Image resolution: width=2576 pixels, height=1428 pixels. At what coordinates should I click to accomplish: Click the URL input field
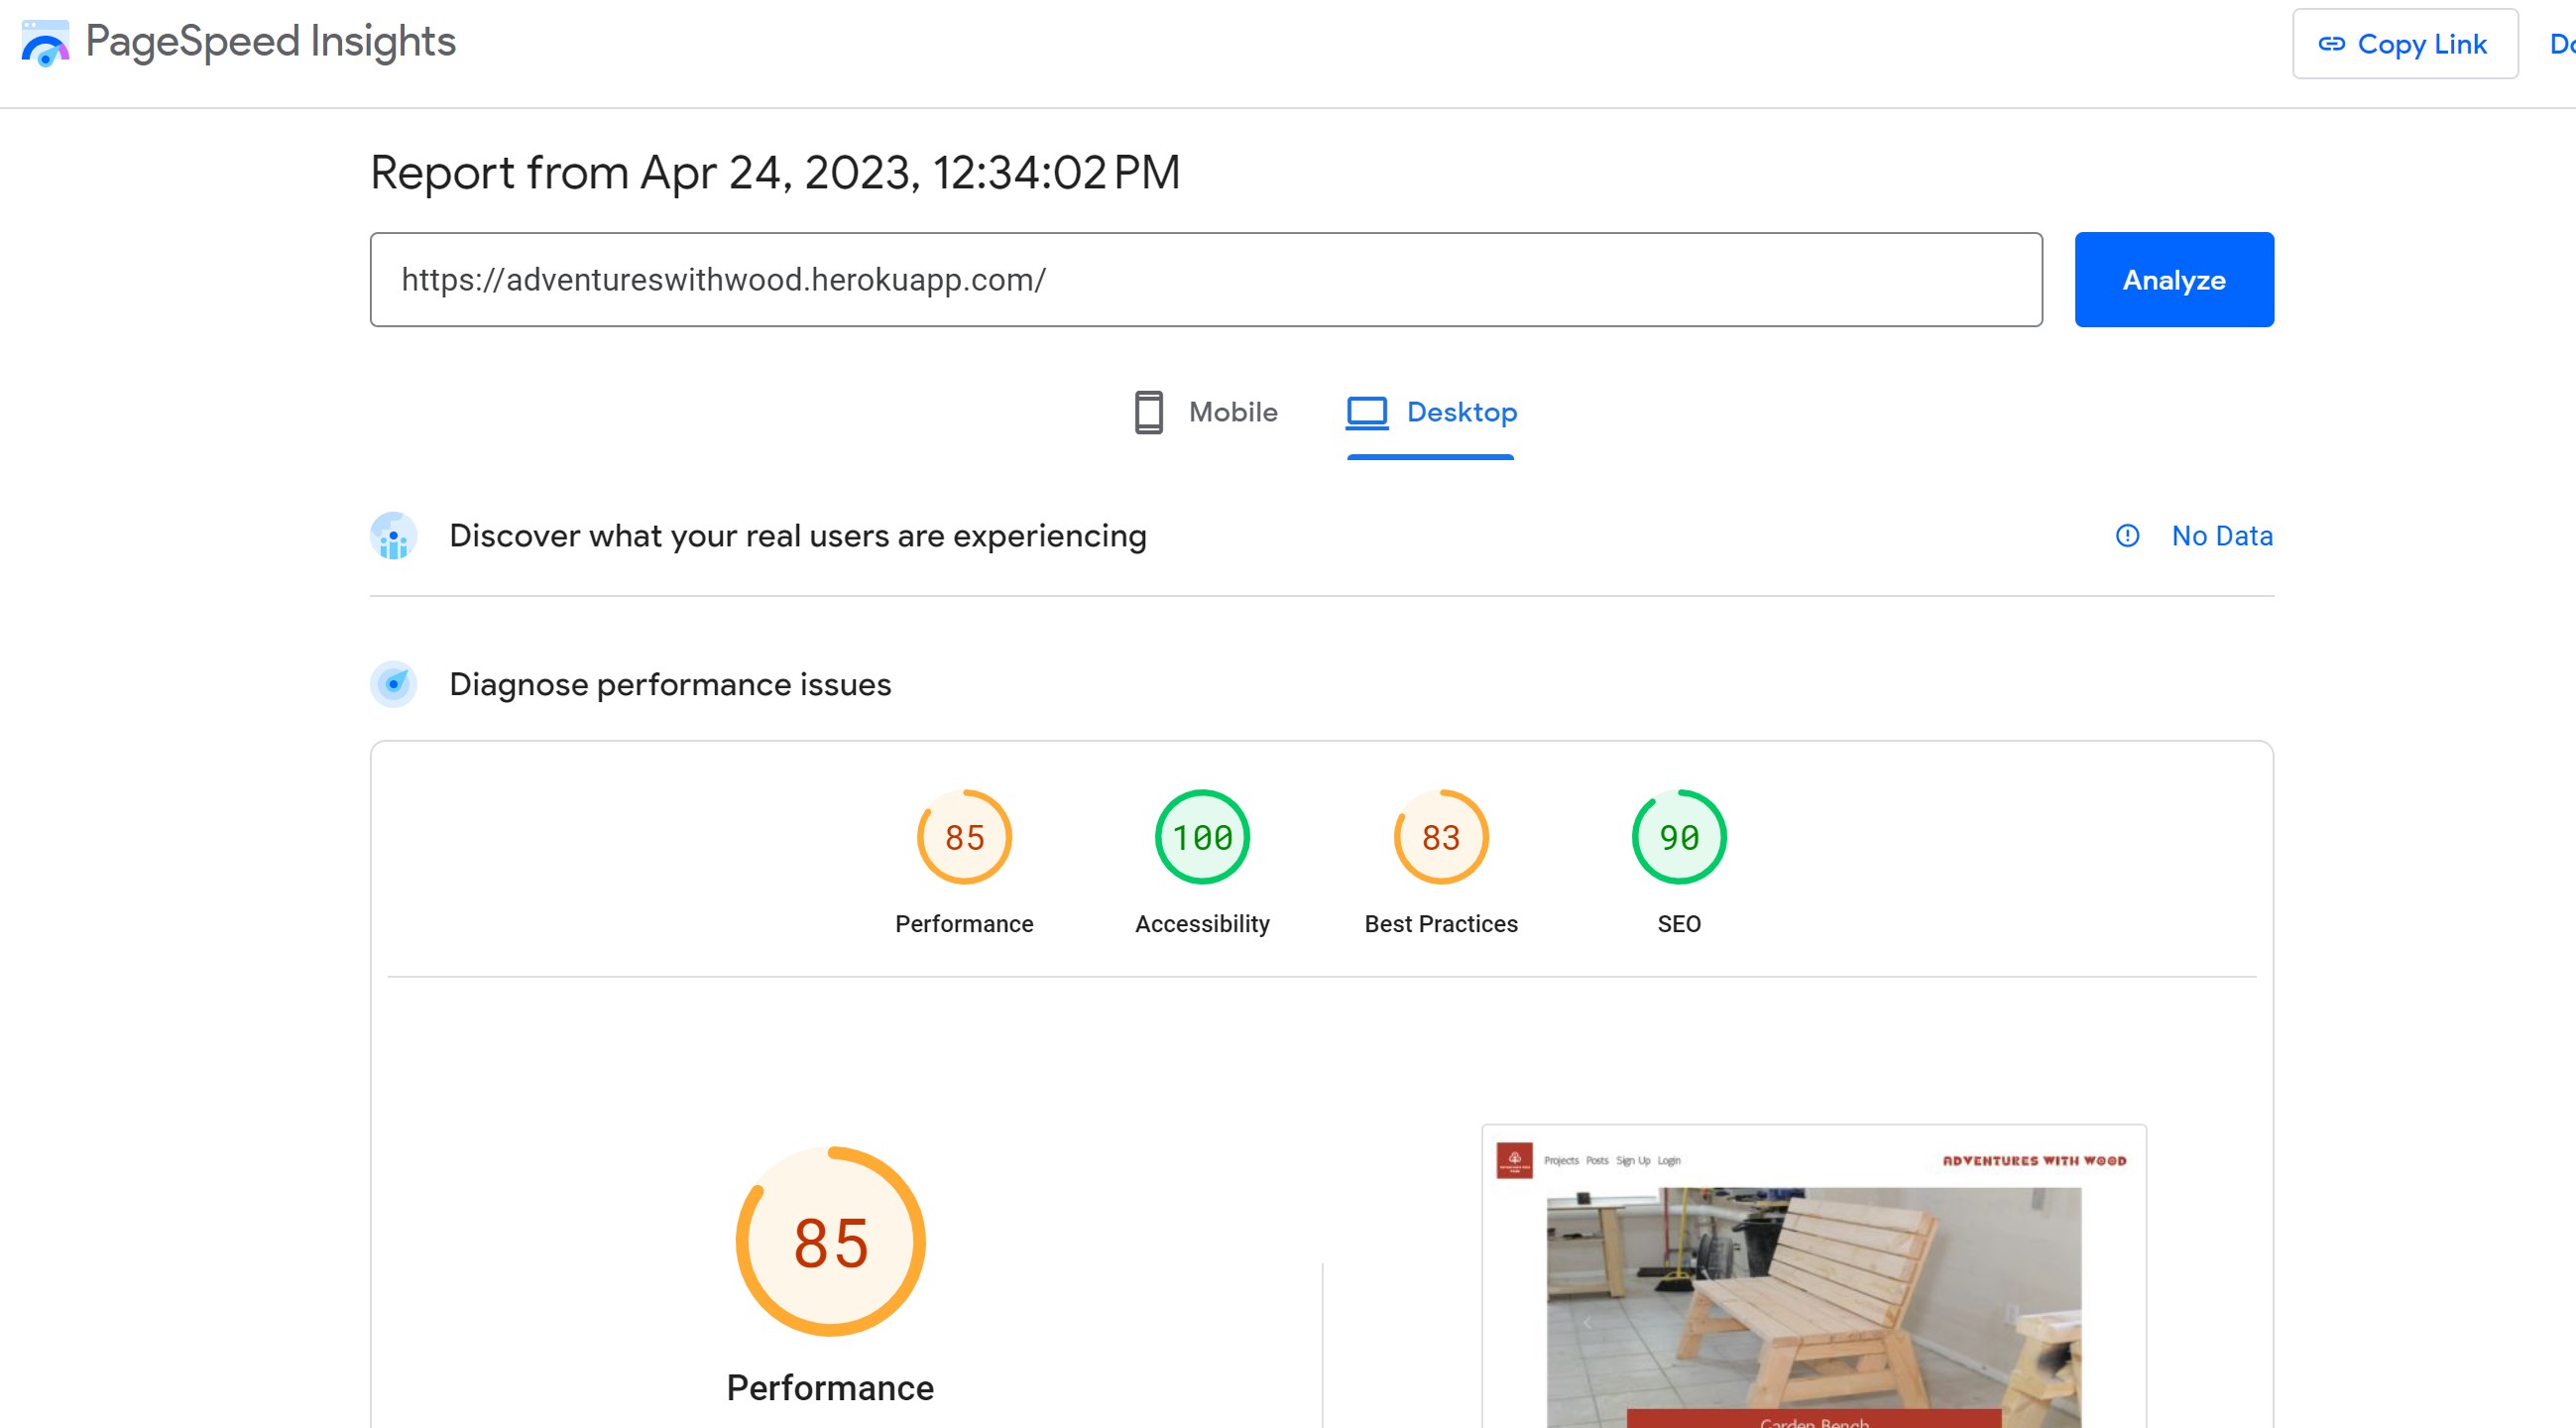point(1205,280)
